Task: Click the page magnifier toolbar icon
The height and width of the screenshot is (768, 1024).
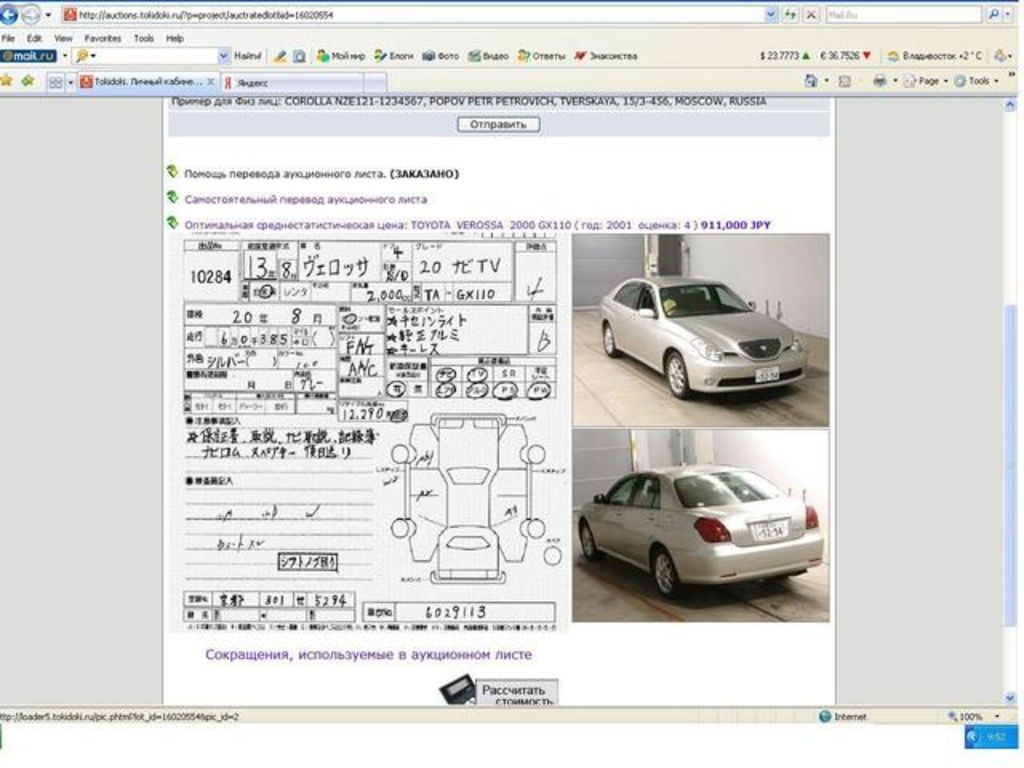Action: pyautogui.click(x=299, y=57)
